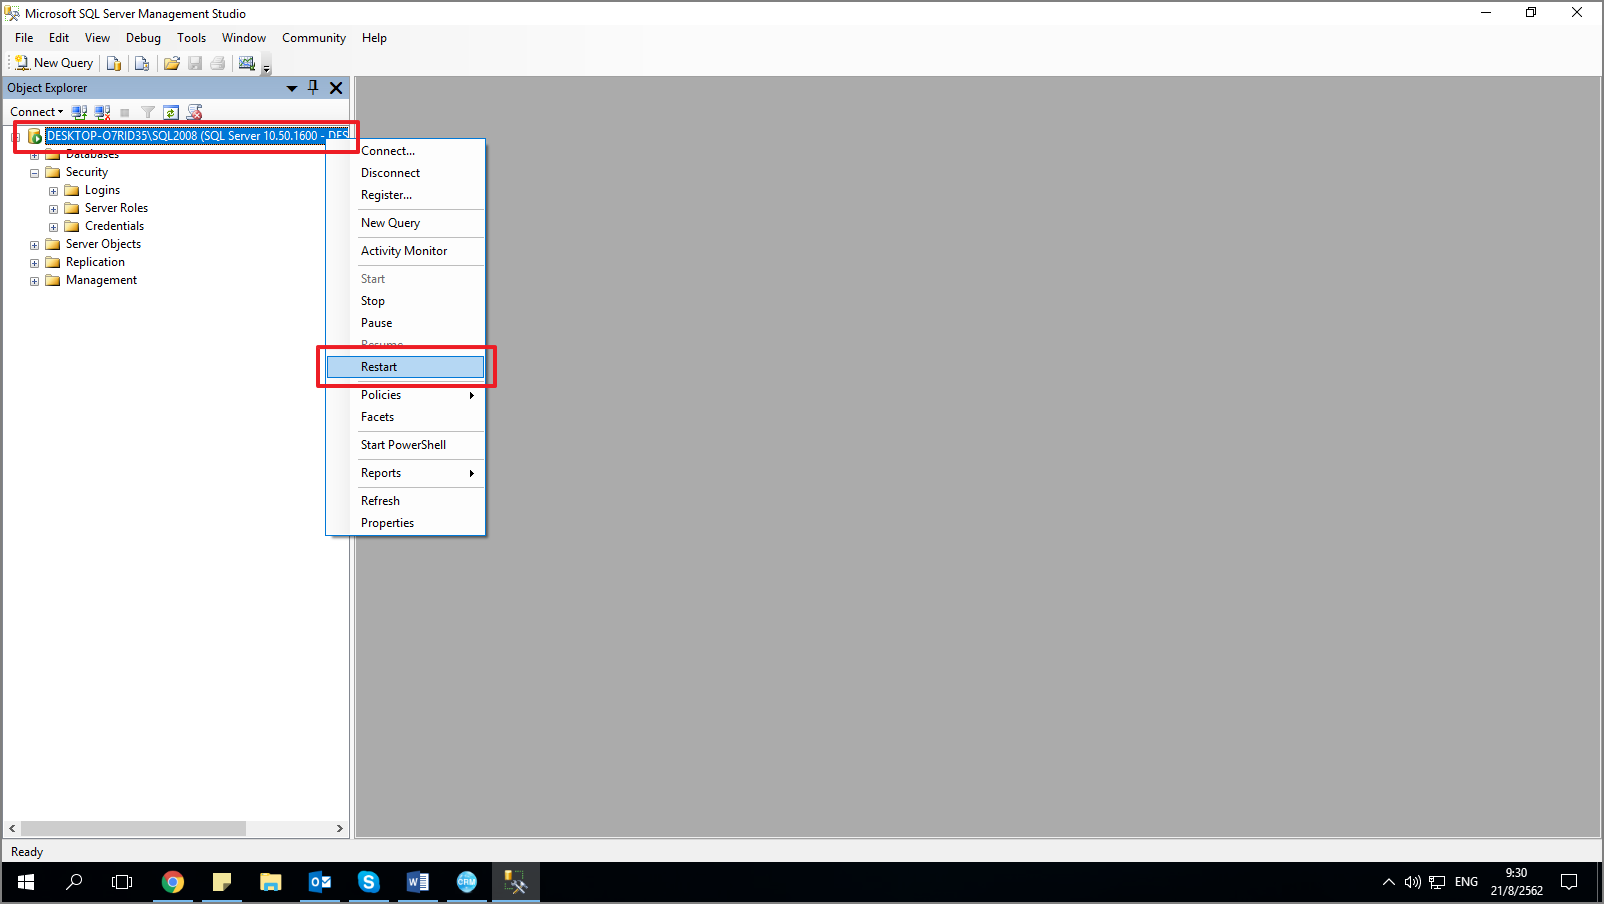The height and width of the screenshot is (904, 1604).
Task: Click the scroll right arrow in Object Explorer
Action: tap(340, 829)
